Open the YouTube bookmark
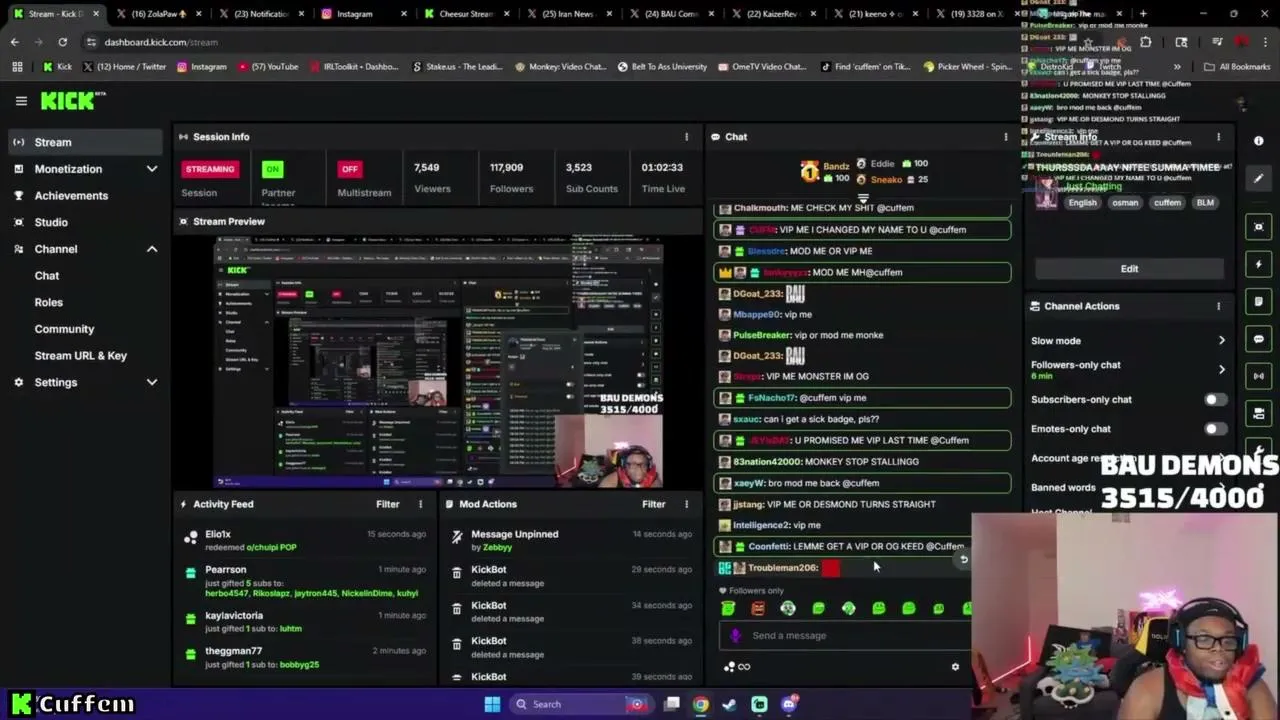 268,67
